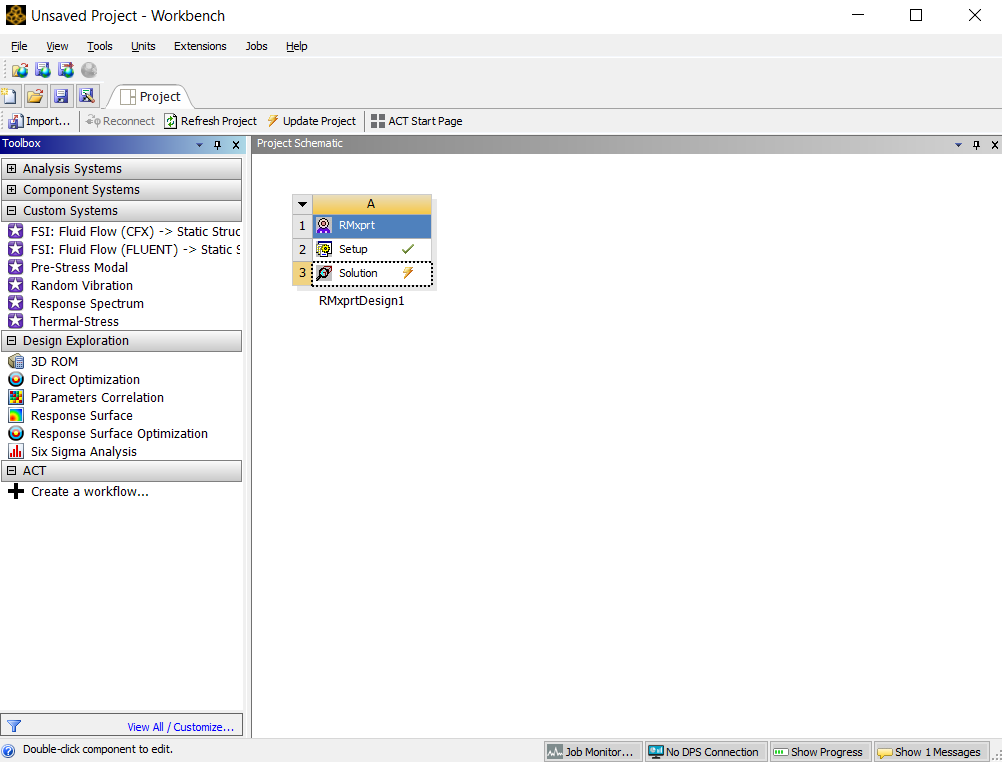Open the Tools menu

coord(100,46)
